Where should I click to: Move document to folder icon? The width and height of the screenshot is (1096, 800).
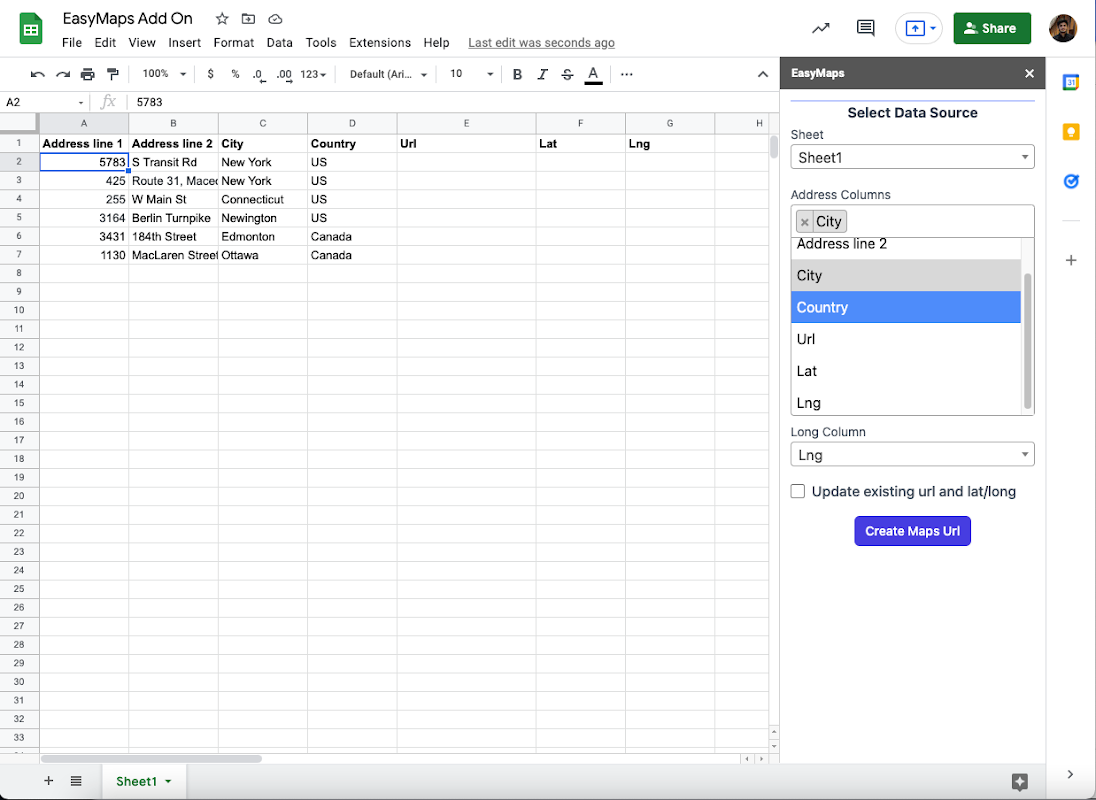click(x=248, y=19)
